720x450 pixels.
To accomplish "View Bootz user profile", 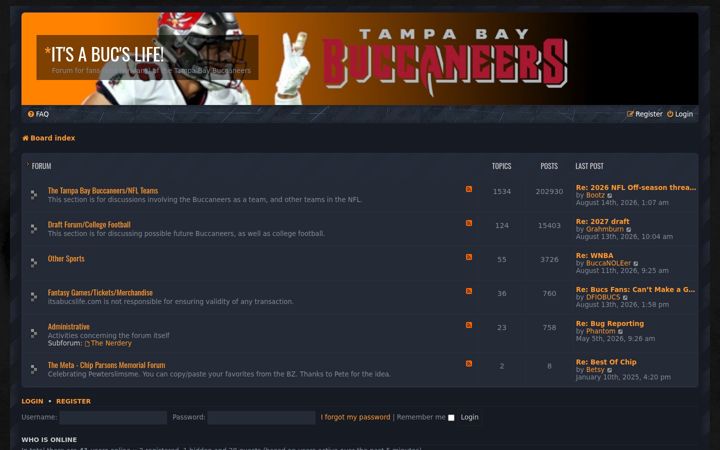I will click(595, 195).
